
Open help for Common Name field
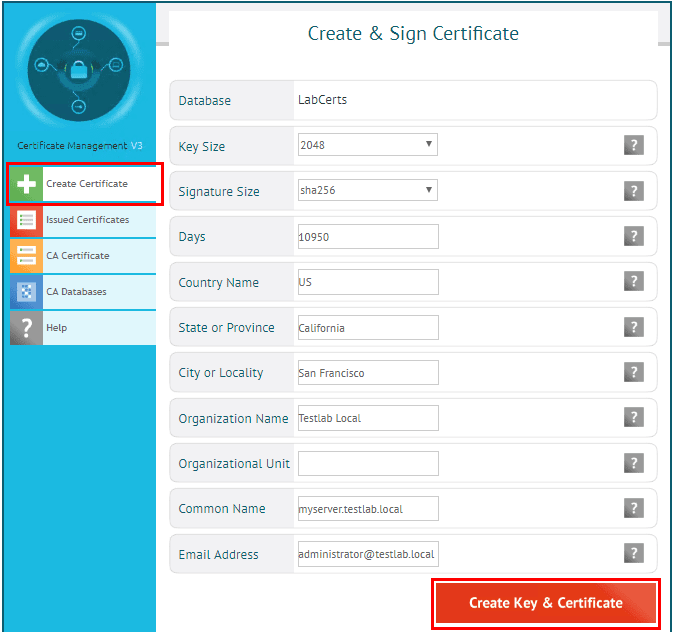click(x=634, y=508)
